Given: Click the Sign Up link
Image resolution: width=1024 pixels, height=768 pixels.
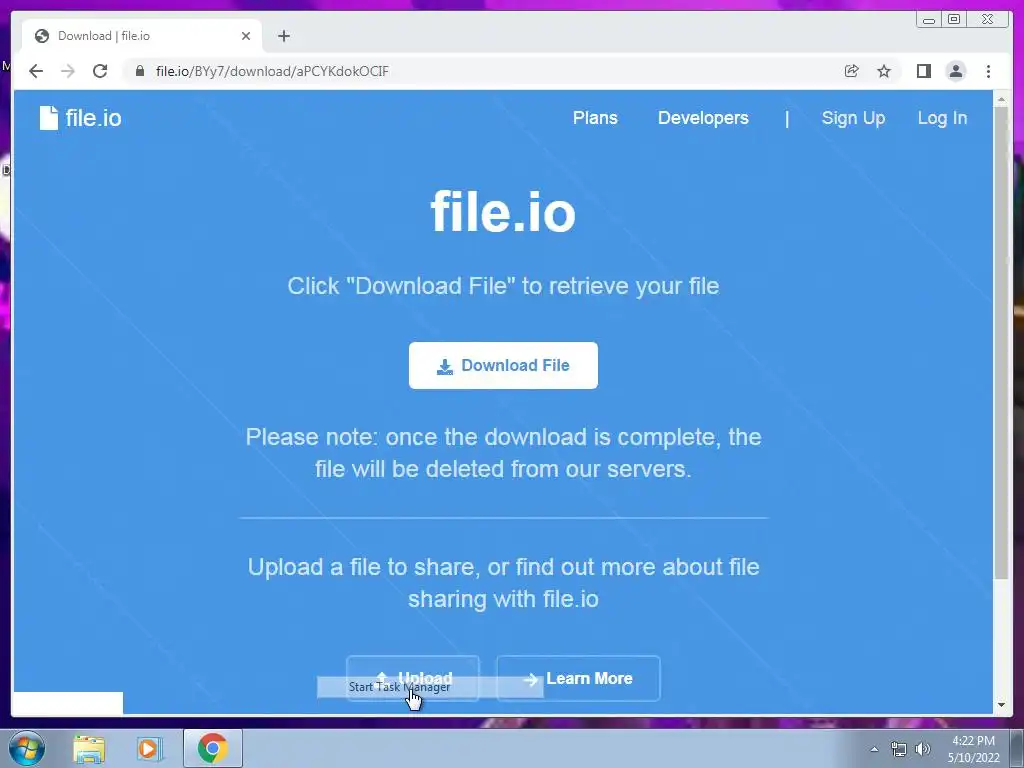Looking at the screenshot, I should click(853, 118).
